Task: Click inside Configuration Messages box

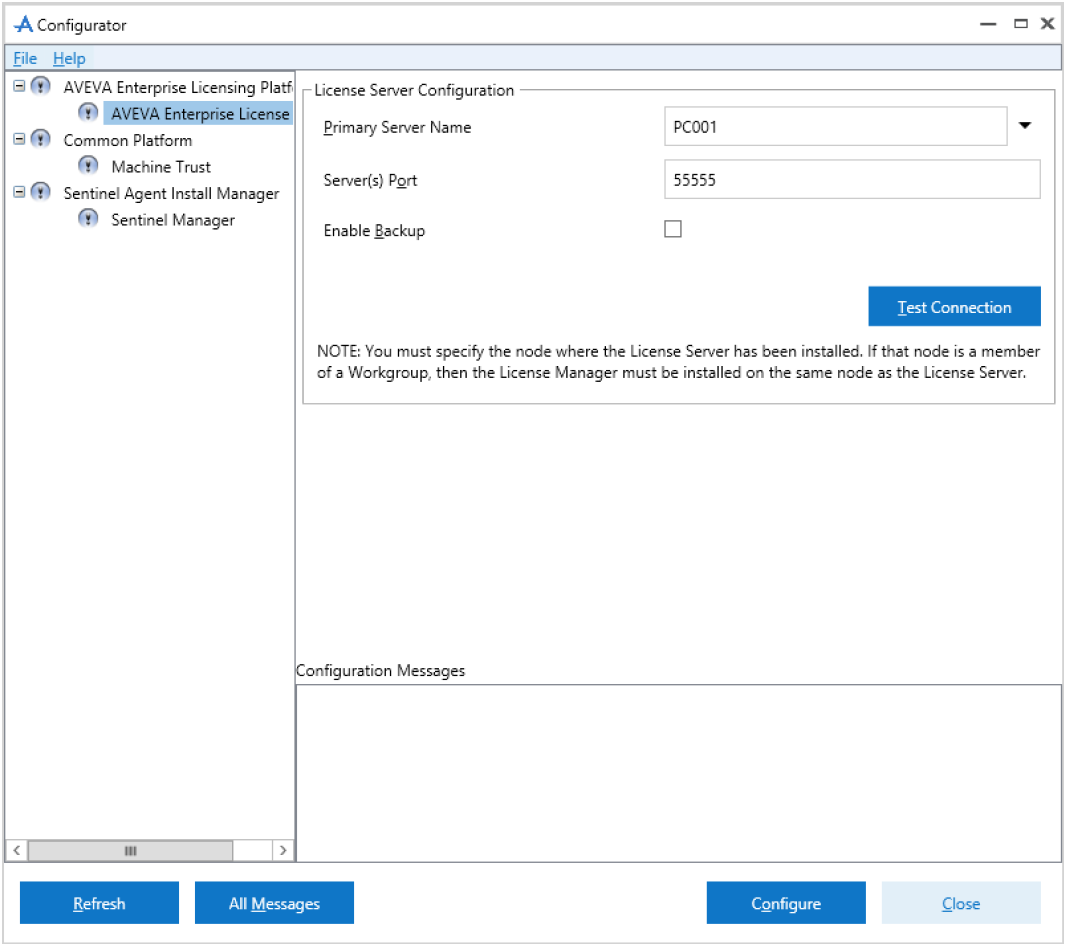Action: [x=681, y=775]
